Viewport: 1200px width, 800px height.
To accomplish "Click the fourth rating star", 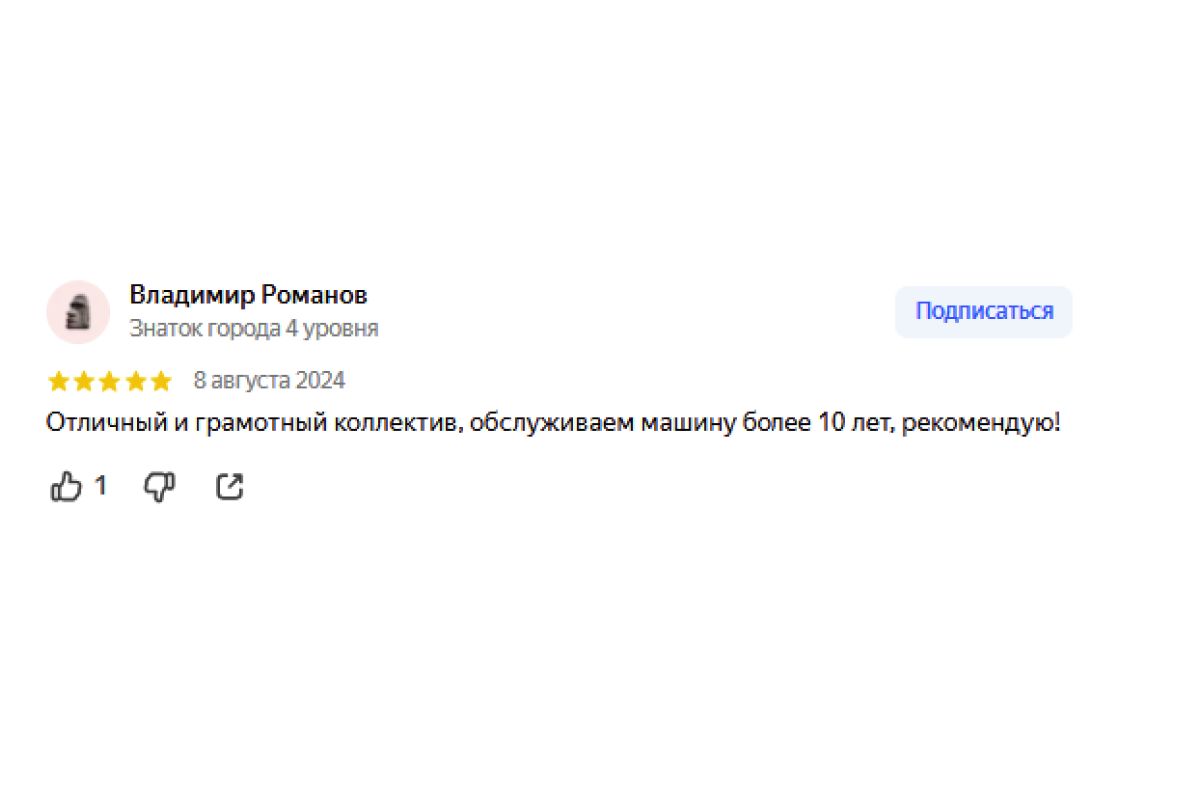I will tap(135, 381).
